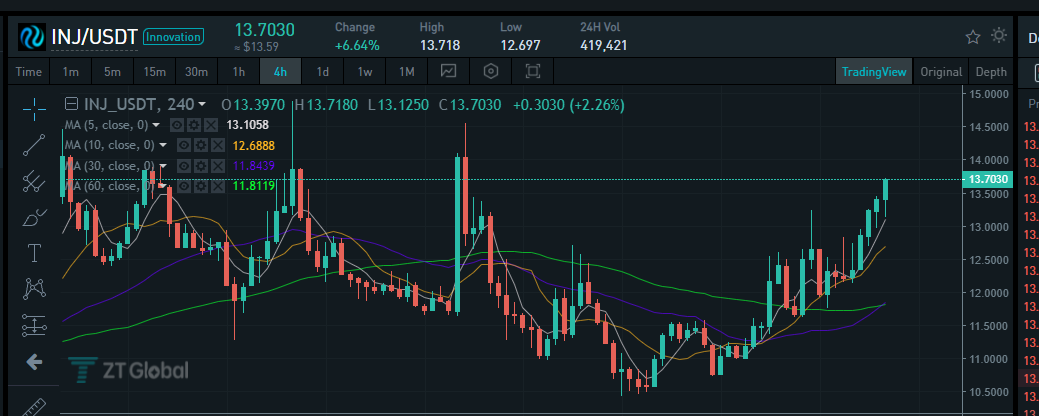Screen dimensions: 1039x416
Task: Click the MA (5, close, 0) legend label
Action: click(106, 125)
